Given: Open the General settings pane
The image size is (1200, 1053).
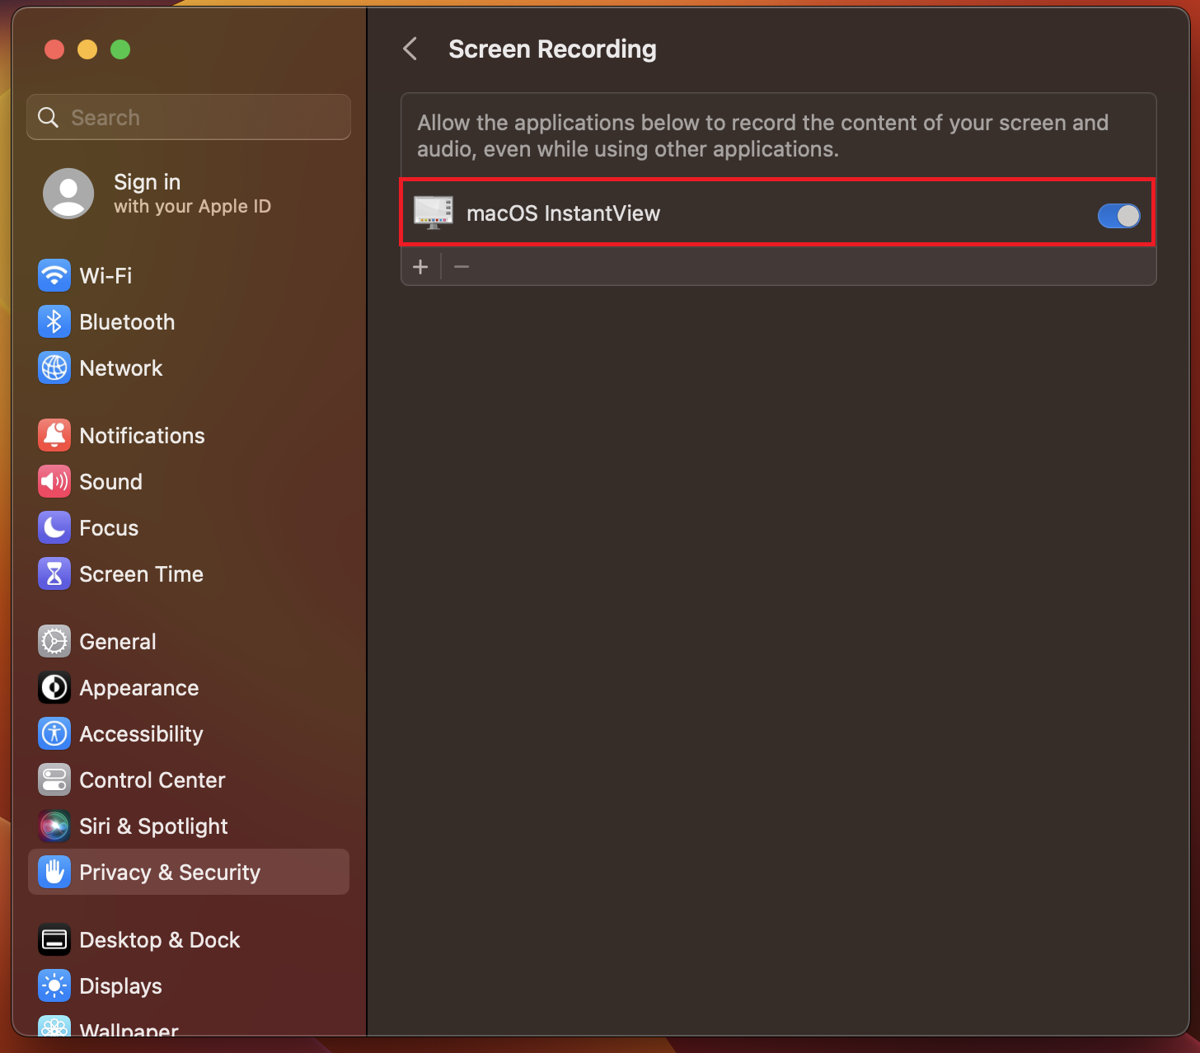Looking at the screenshot, I should (117, 642).
